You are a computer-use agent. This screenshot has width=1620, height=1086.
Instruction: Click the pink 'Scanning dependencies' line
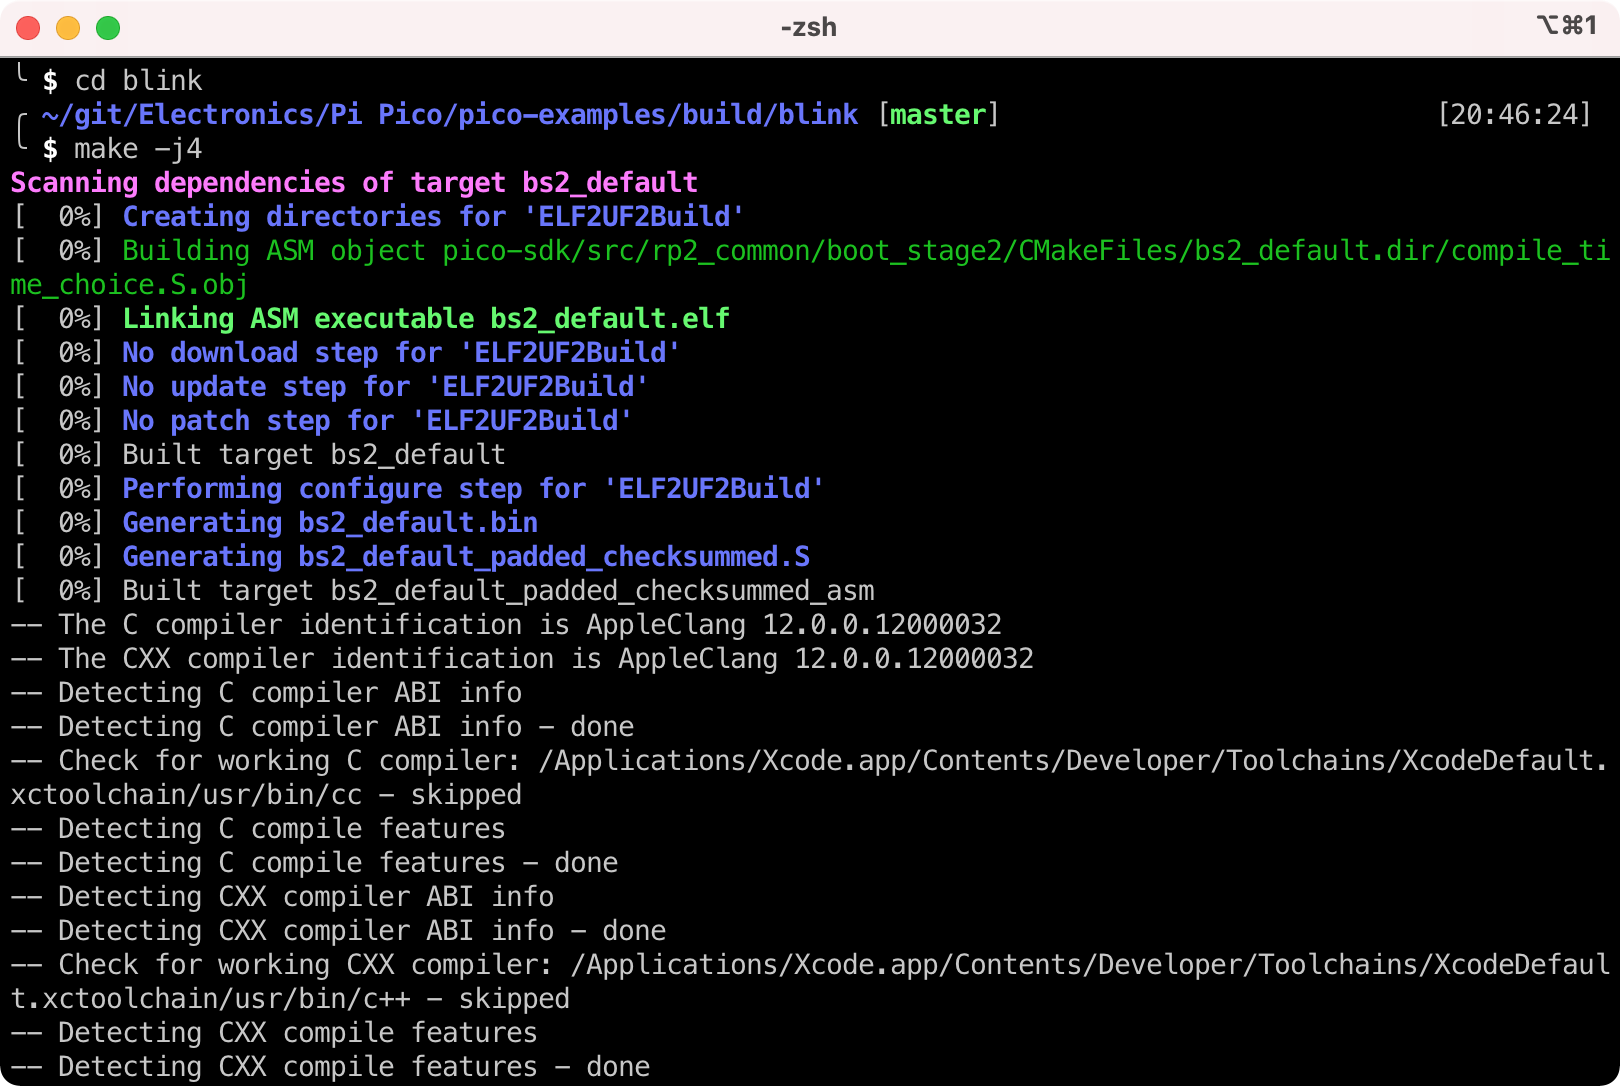pos(354,183)
